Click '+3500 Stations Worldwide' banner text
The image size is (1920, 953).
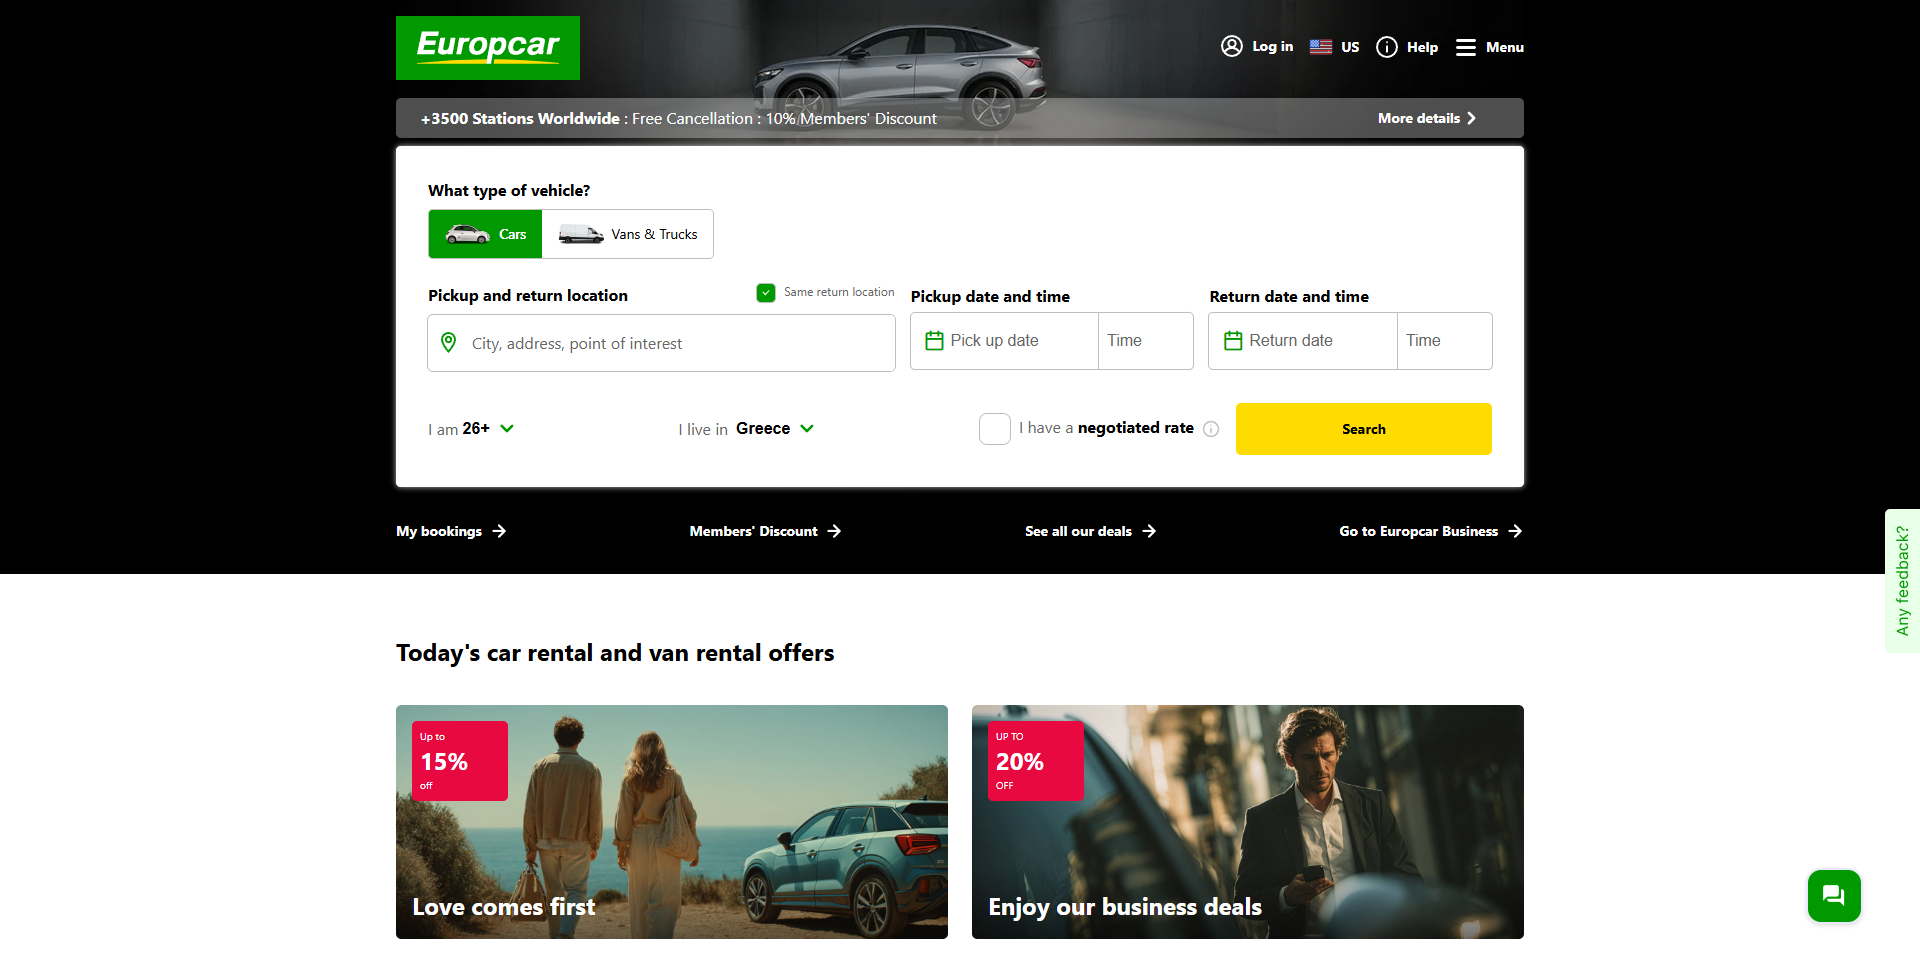520,118
